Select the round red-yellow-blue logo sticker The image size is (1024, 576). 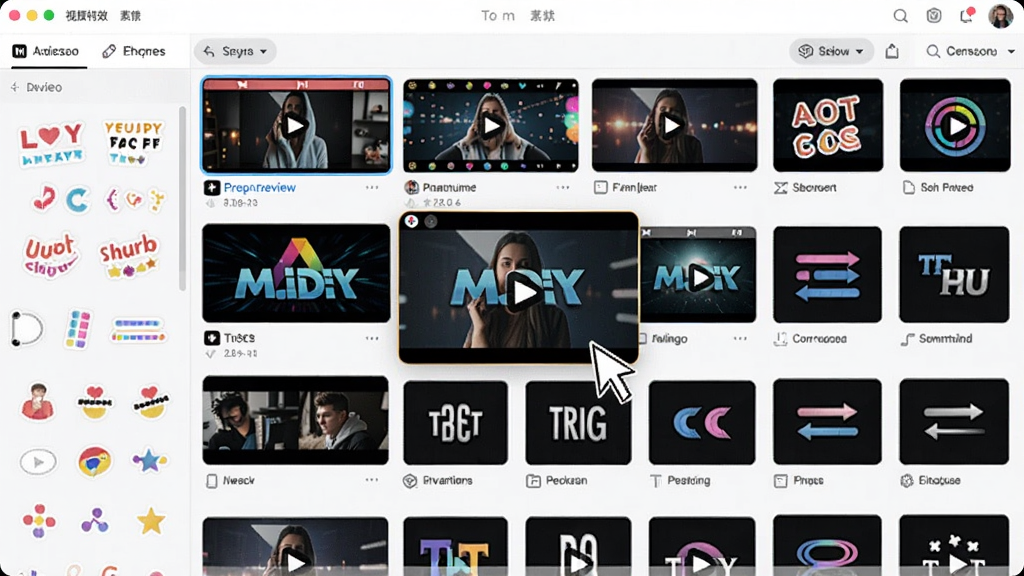(95, 462)
